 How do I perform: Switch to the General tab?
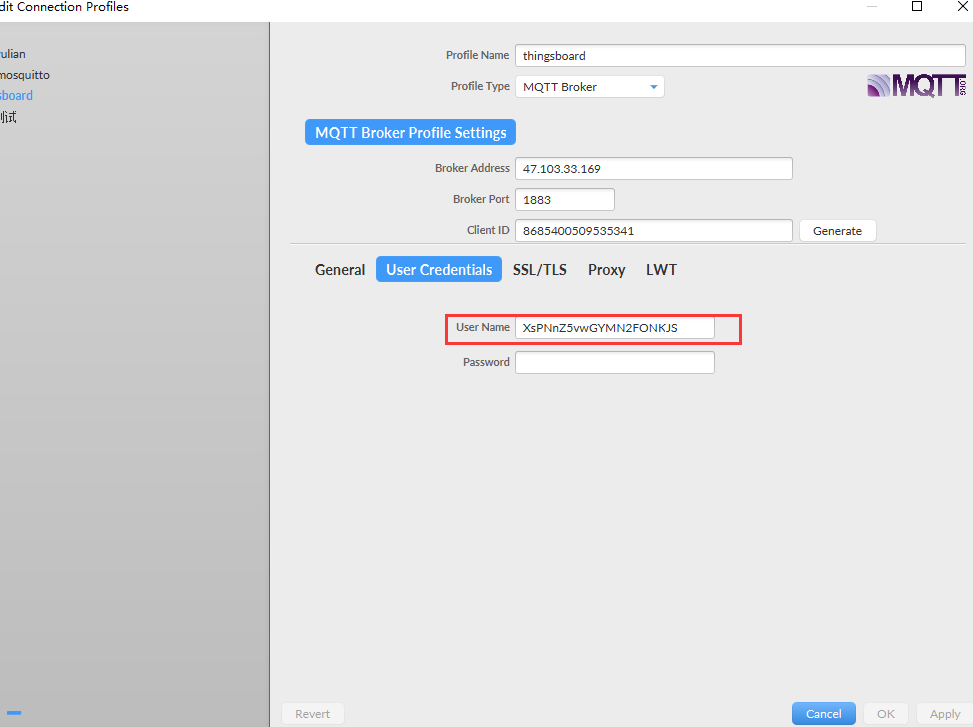coord(339,270)
